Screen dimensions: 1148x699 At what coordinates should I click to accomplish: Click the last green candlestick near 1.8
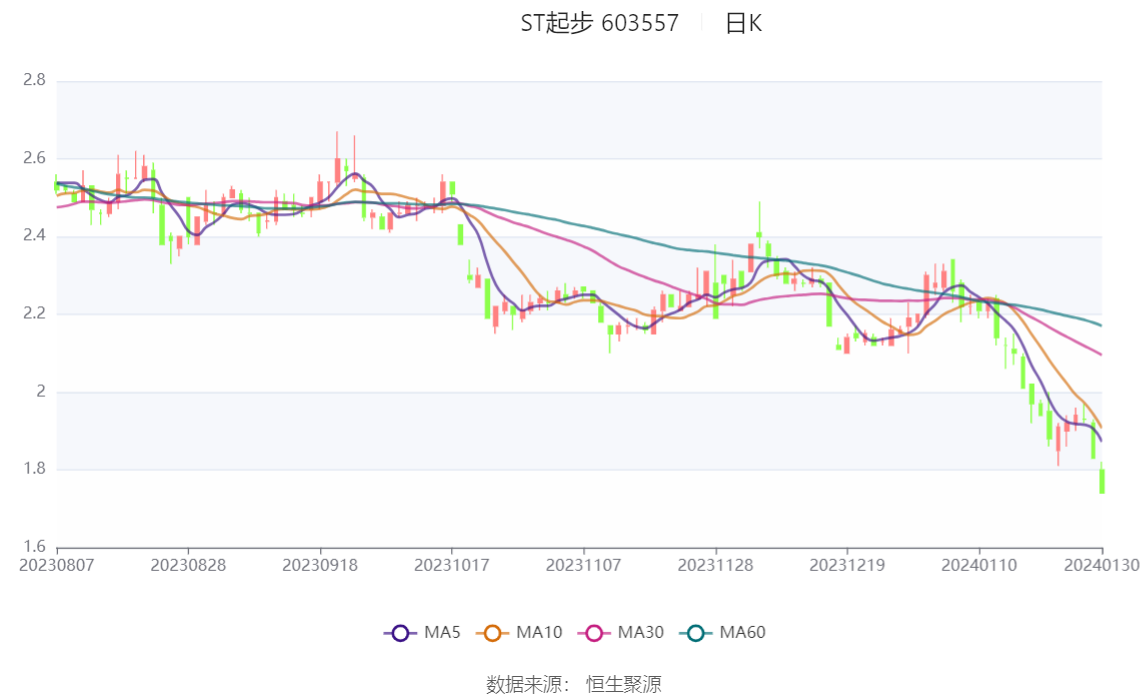[x=1102, y=481]
